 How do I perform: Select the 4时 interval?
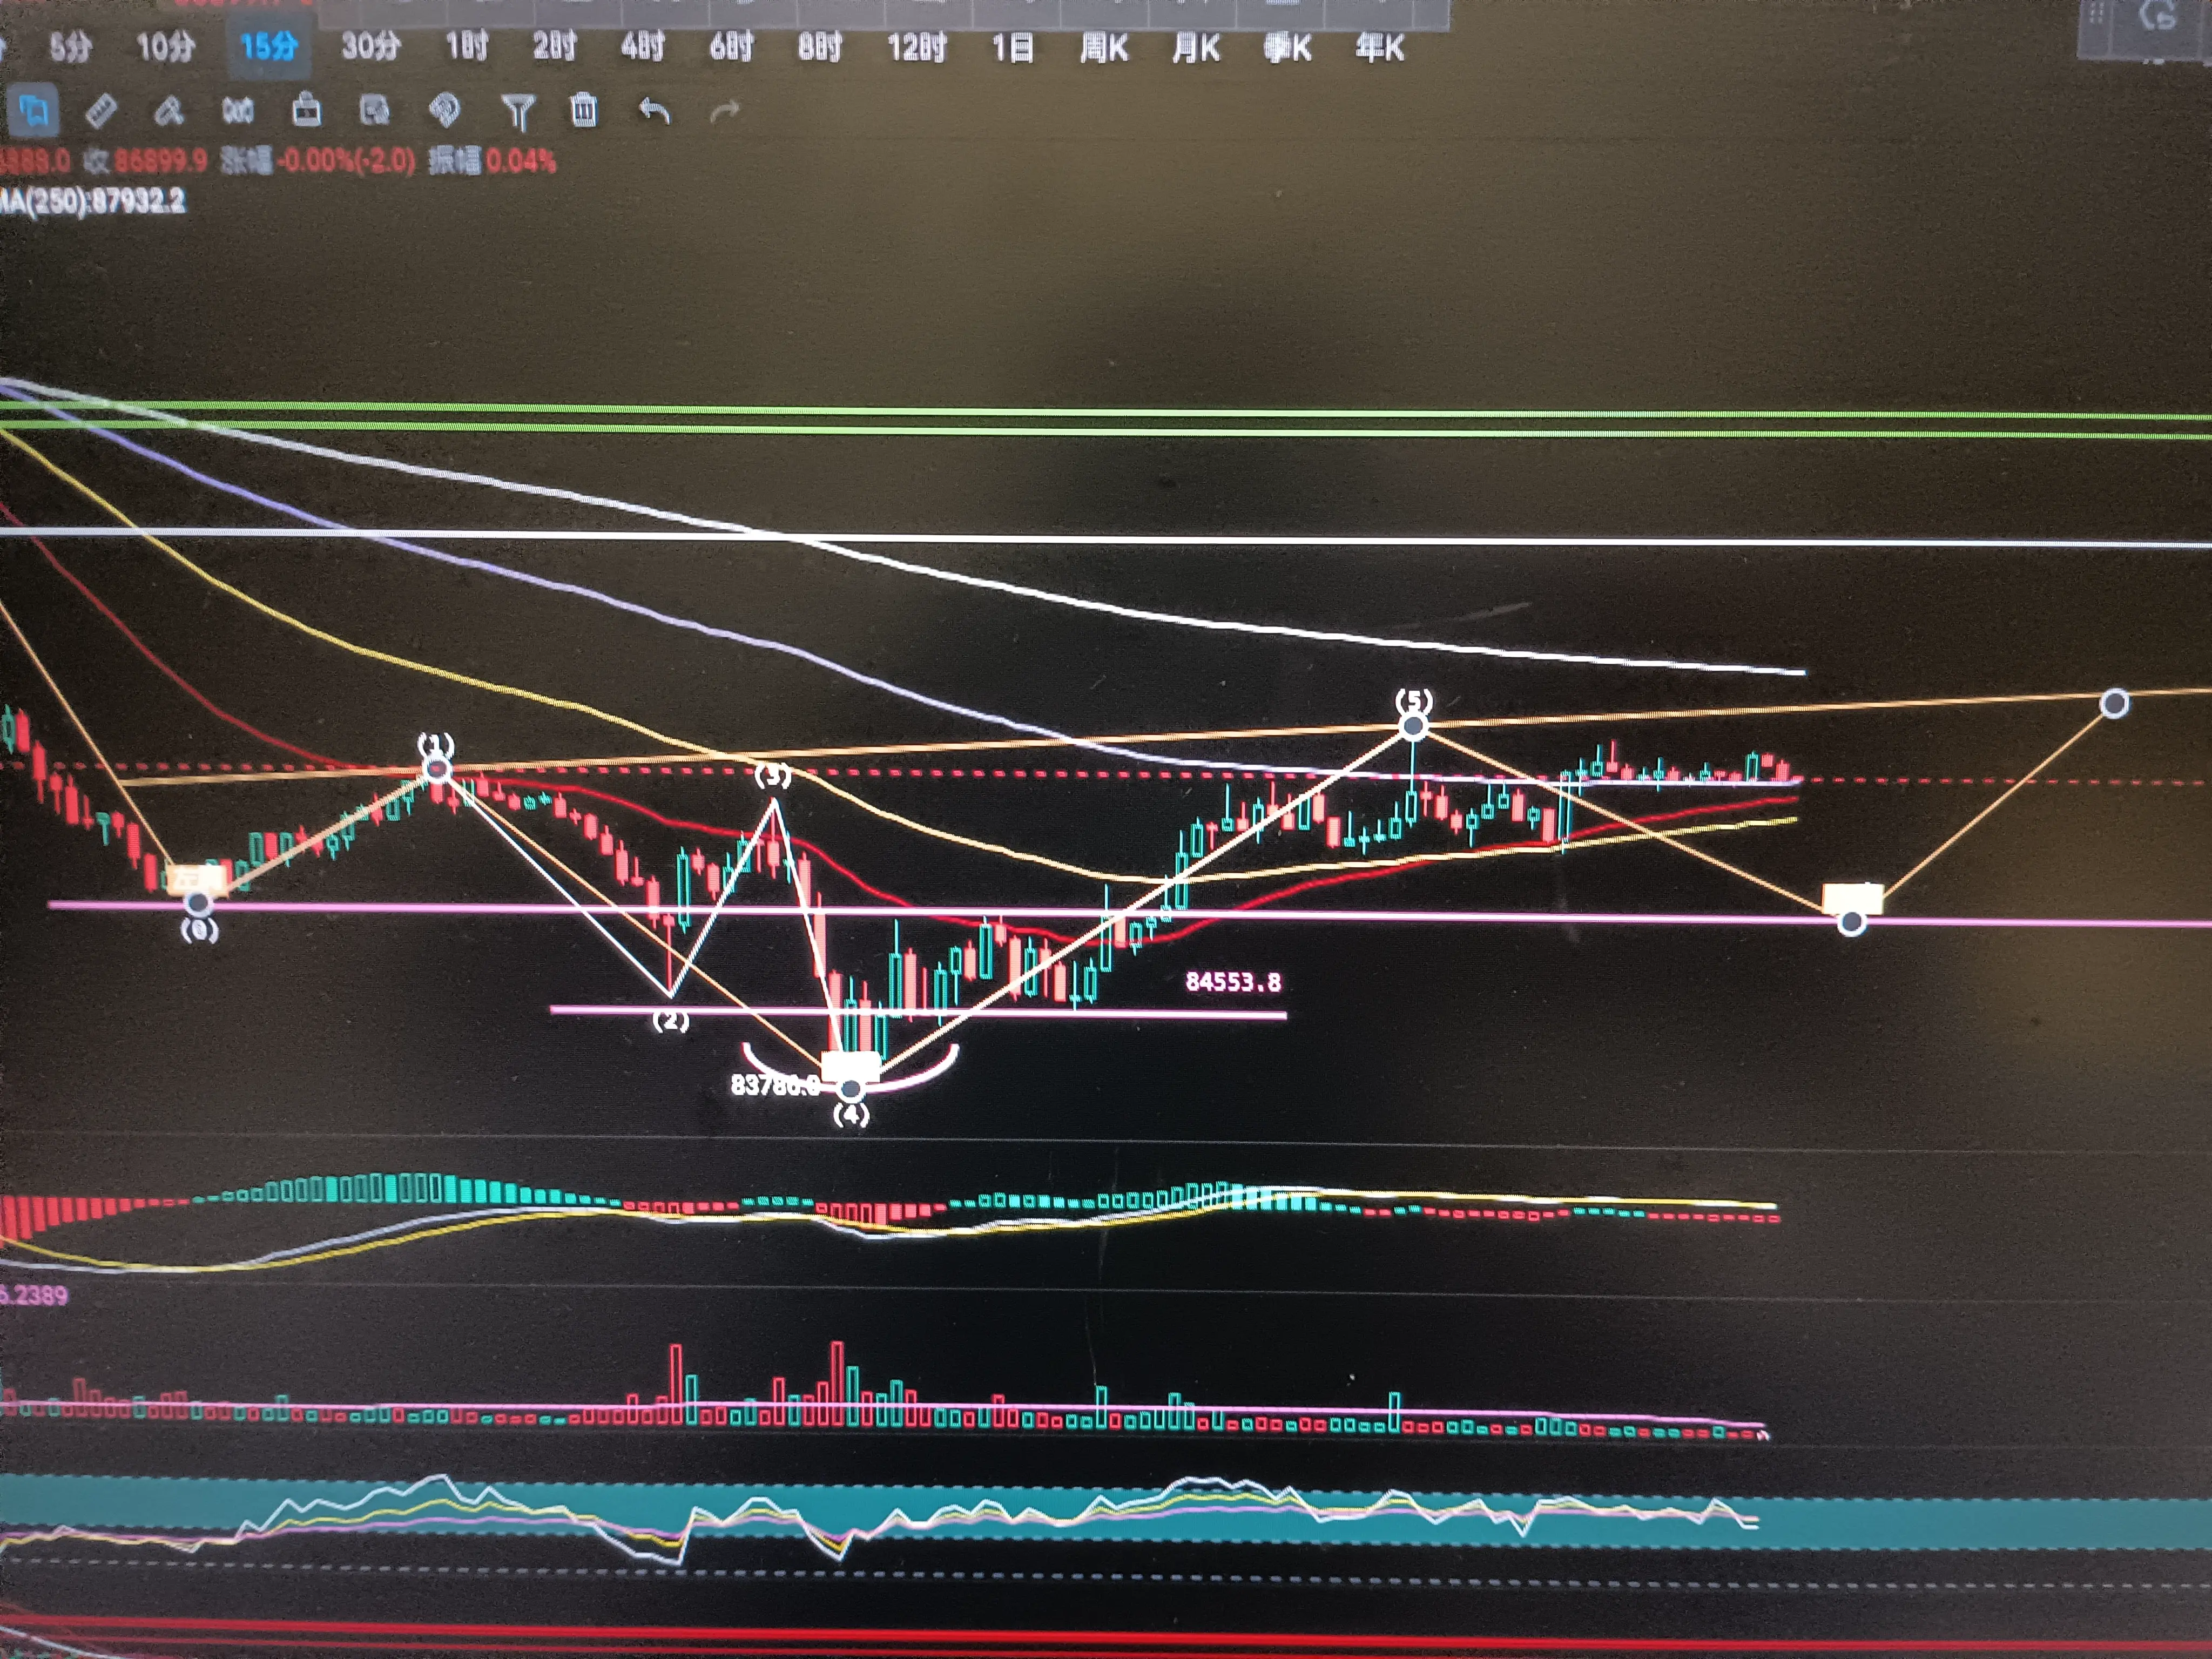pos(642,46)
